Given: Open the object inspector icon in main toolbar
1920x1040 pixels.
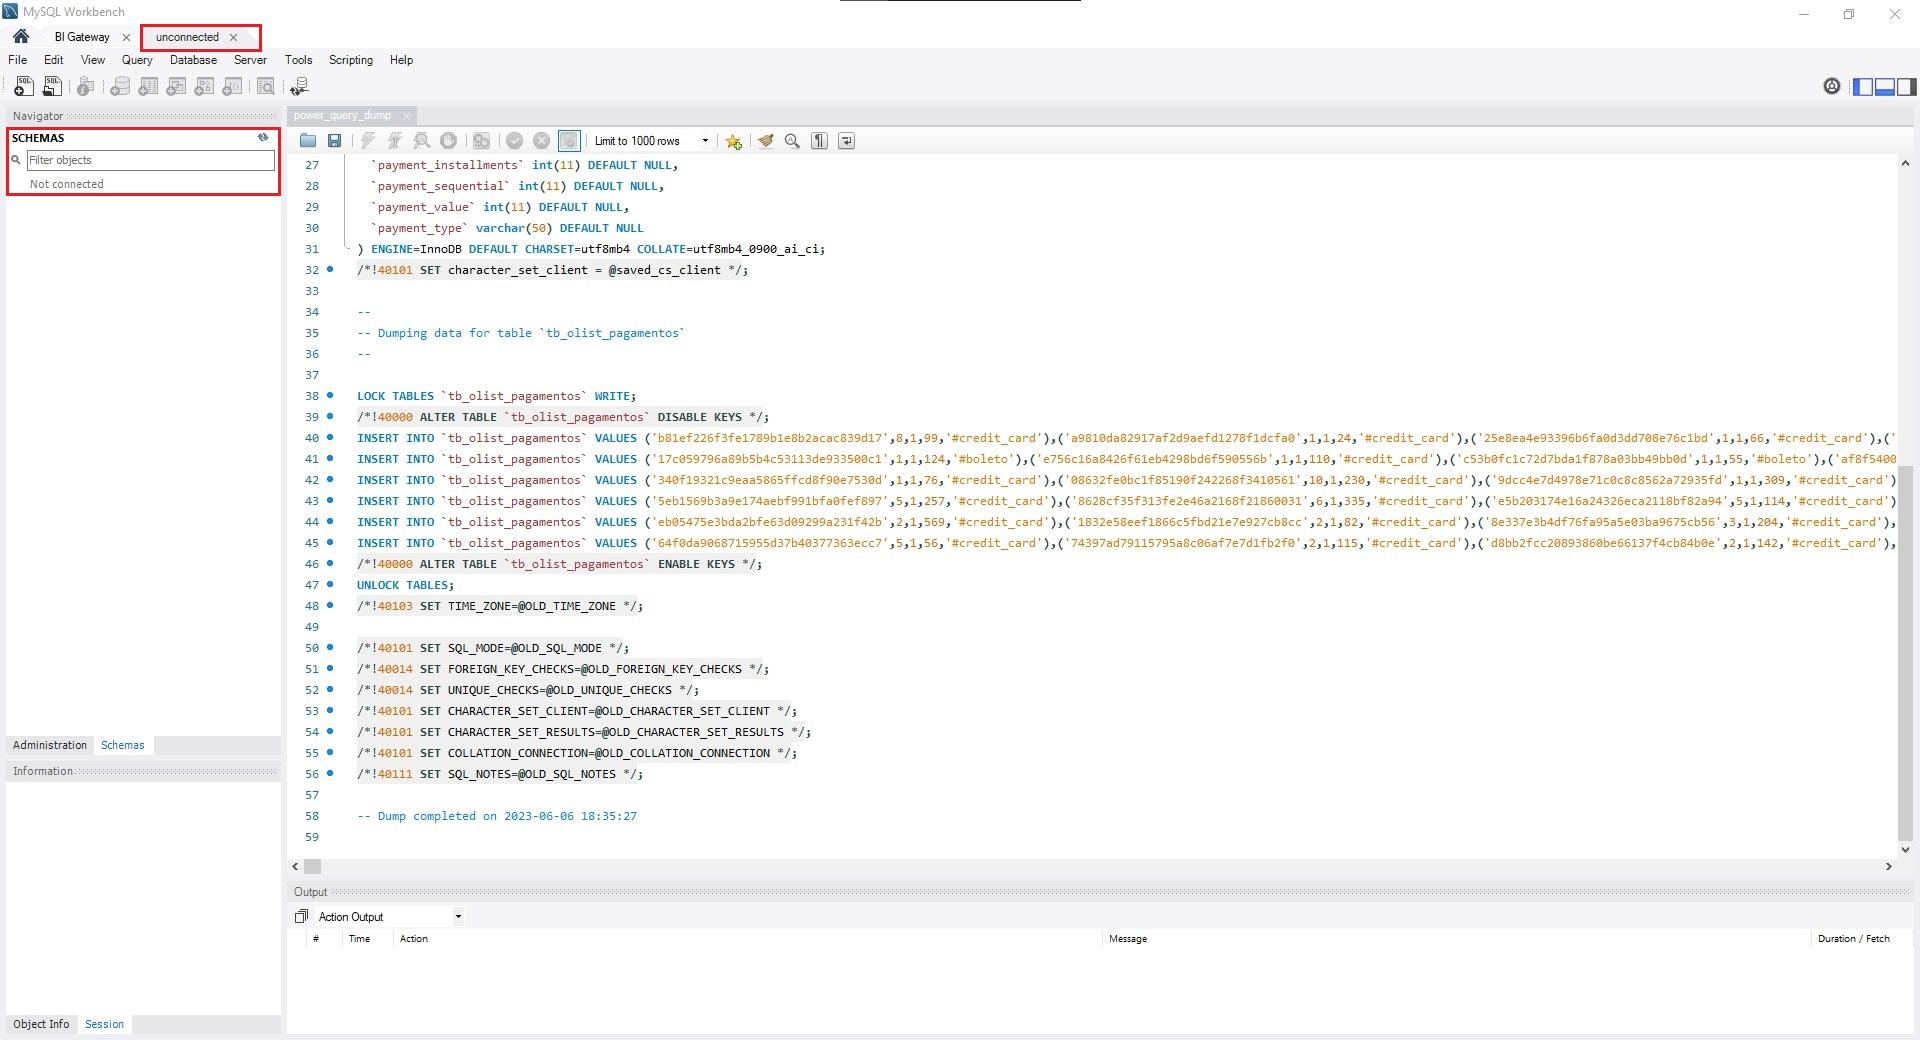Looking at the screenshot, I should [x=86, y=87].
